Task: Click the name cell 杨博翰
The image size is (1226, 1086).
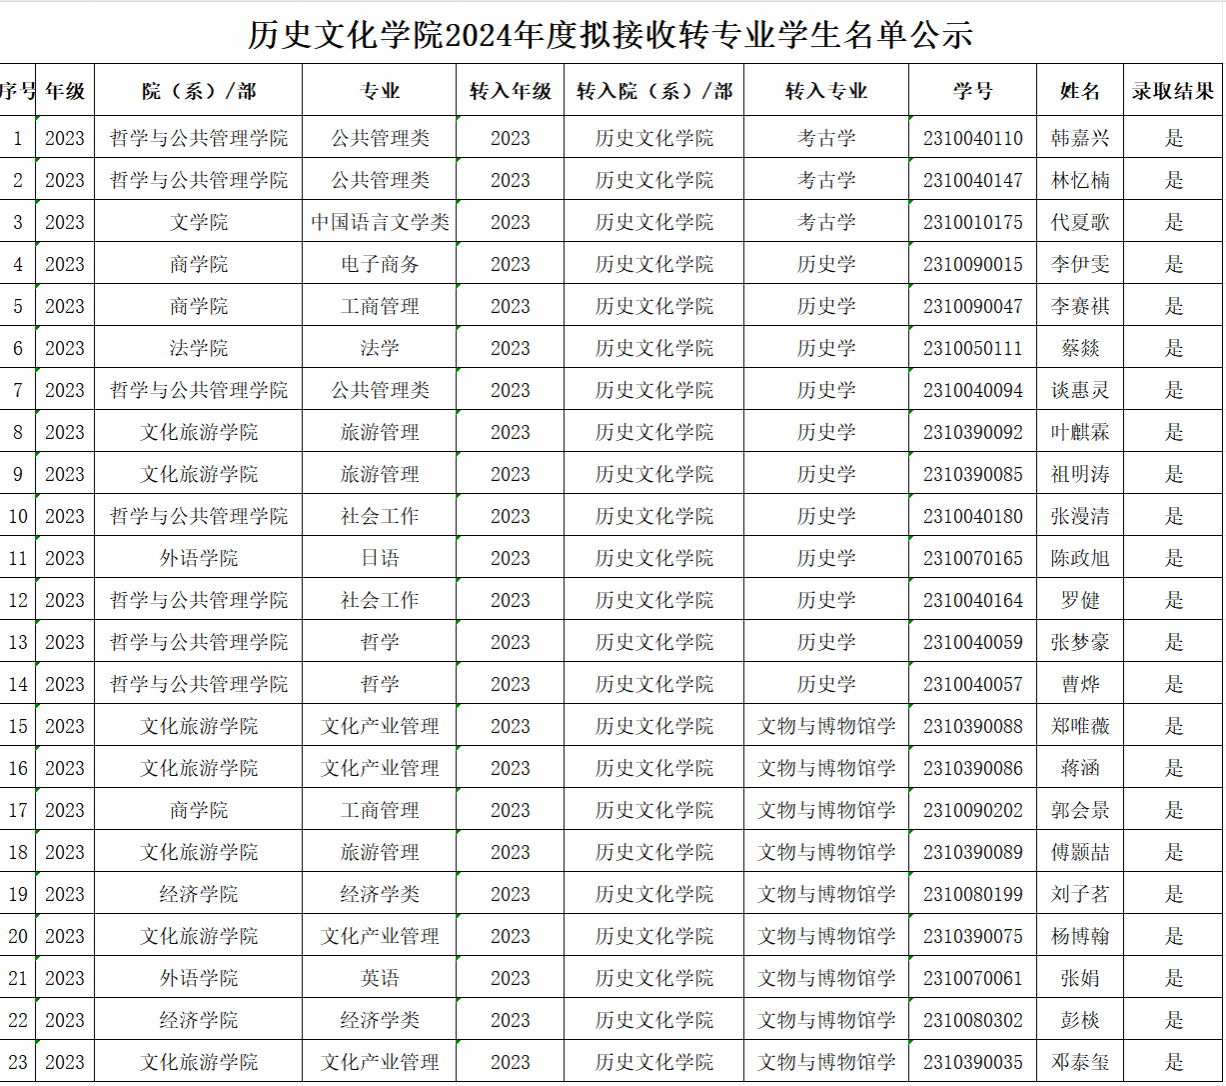Action: tap(1079, 936)
